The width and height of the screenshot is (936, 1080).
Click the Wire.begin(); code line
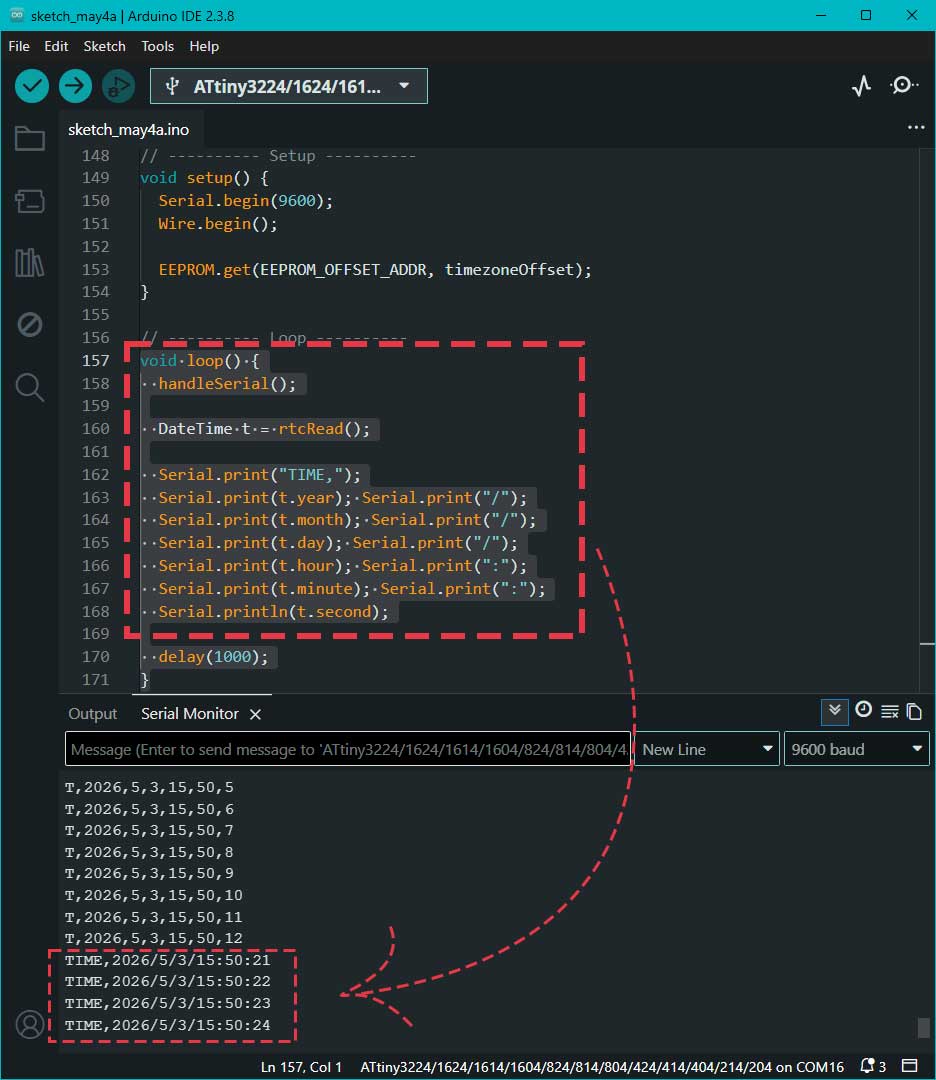(x=218, y=224)
